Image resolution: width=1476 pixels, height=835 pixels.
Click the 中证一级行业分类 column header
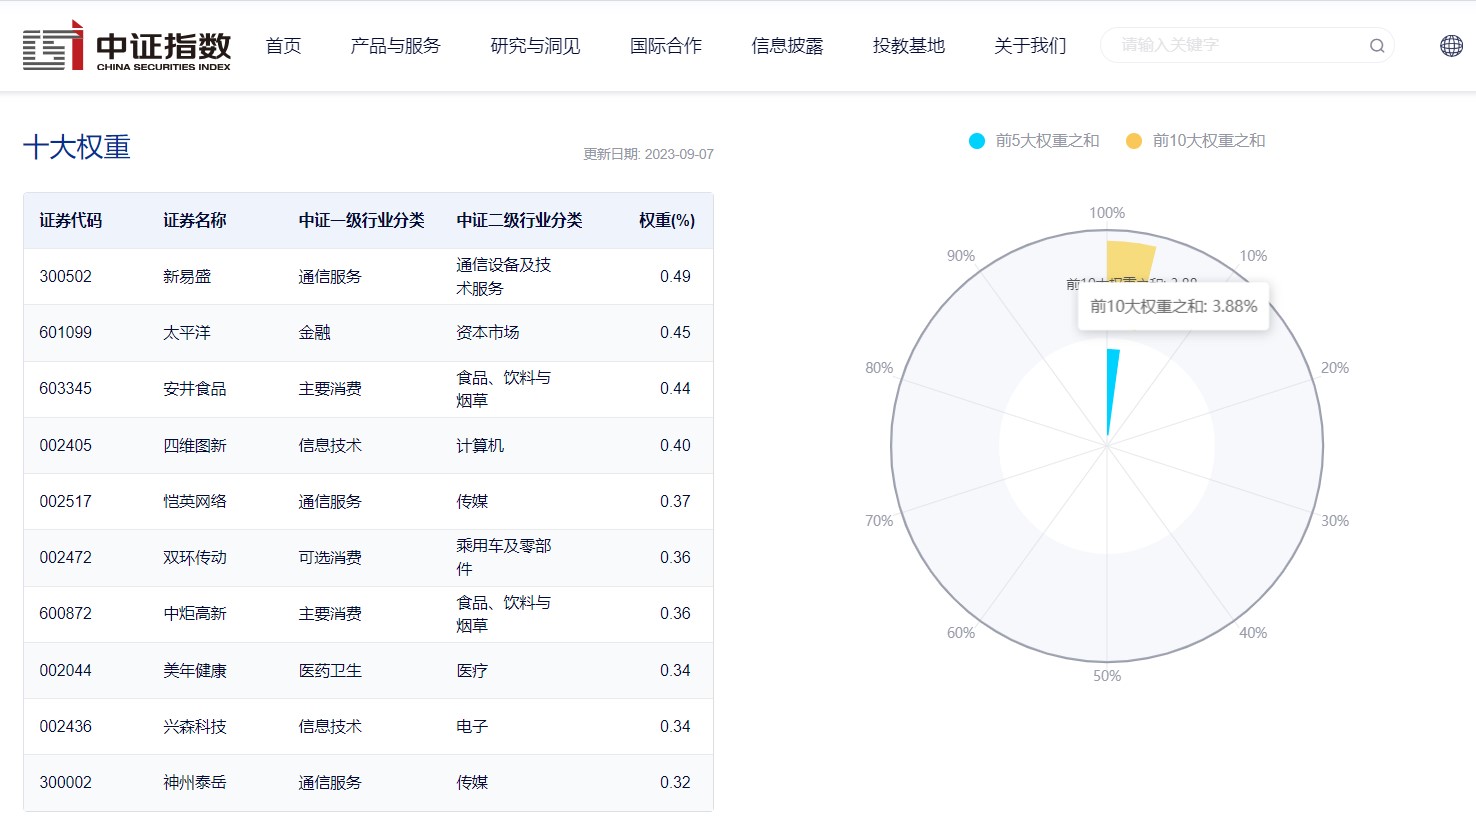[361, 220]
